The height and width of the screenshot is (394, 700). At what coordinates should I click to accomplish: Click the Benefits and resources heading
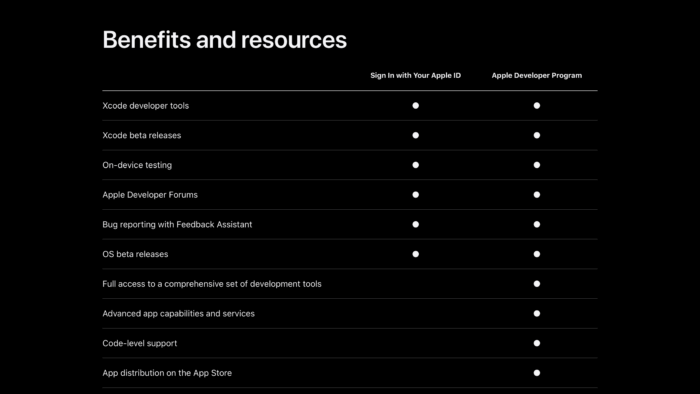click(225, 40)
